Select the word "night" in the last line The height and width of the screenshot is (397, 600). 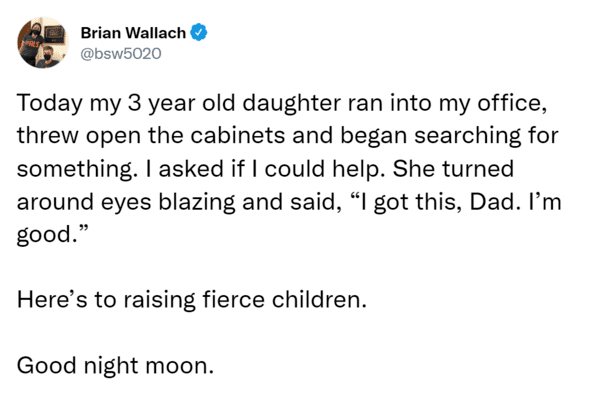pos(111,366)
